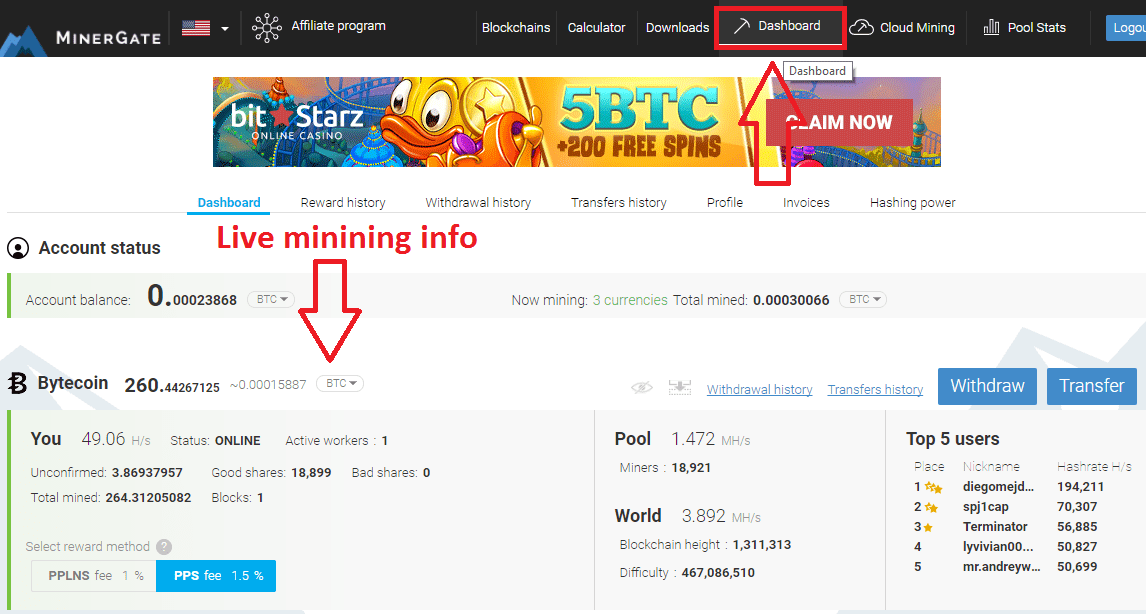Viewport: 1146px width, 614px height.
Task: Open the Downloads menu item
Action: point(678,28)
